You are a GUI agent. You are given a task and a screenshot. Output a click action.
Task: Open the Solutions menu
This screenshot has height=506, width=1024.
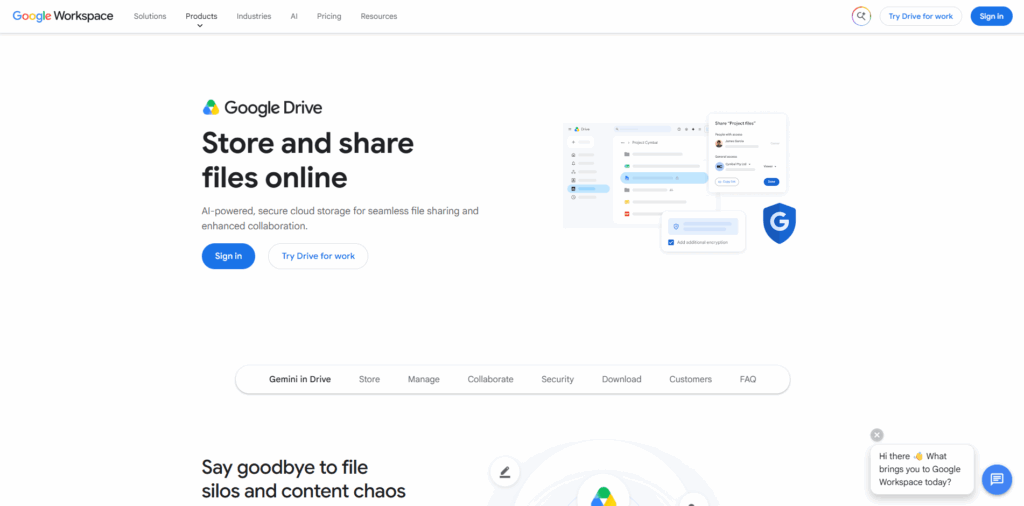pos(150,16)
